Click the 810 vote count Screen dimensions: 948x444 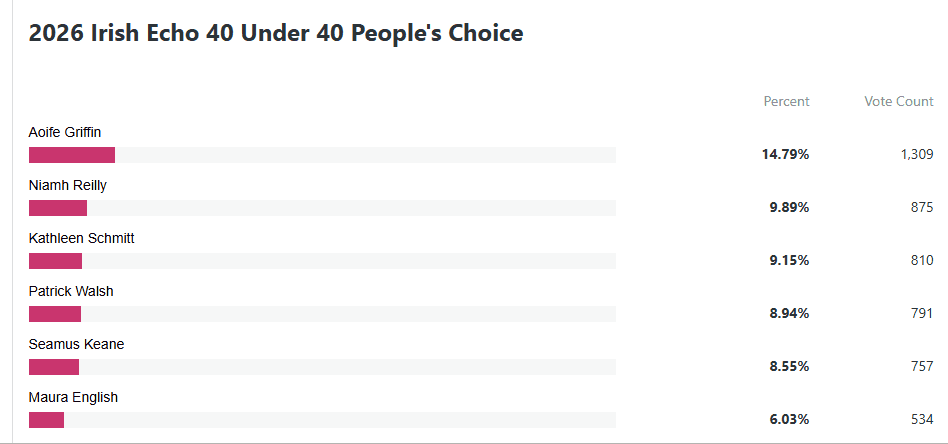pyautogui.click(x=922, y=261)
